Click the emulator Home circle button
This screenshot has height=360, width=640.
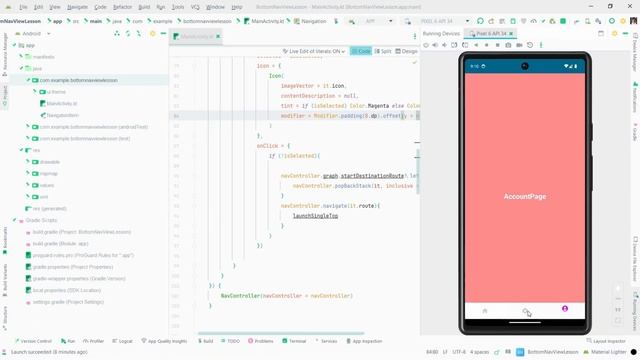pos(487,45)
